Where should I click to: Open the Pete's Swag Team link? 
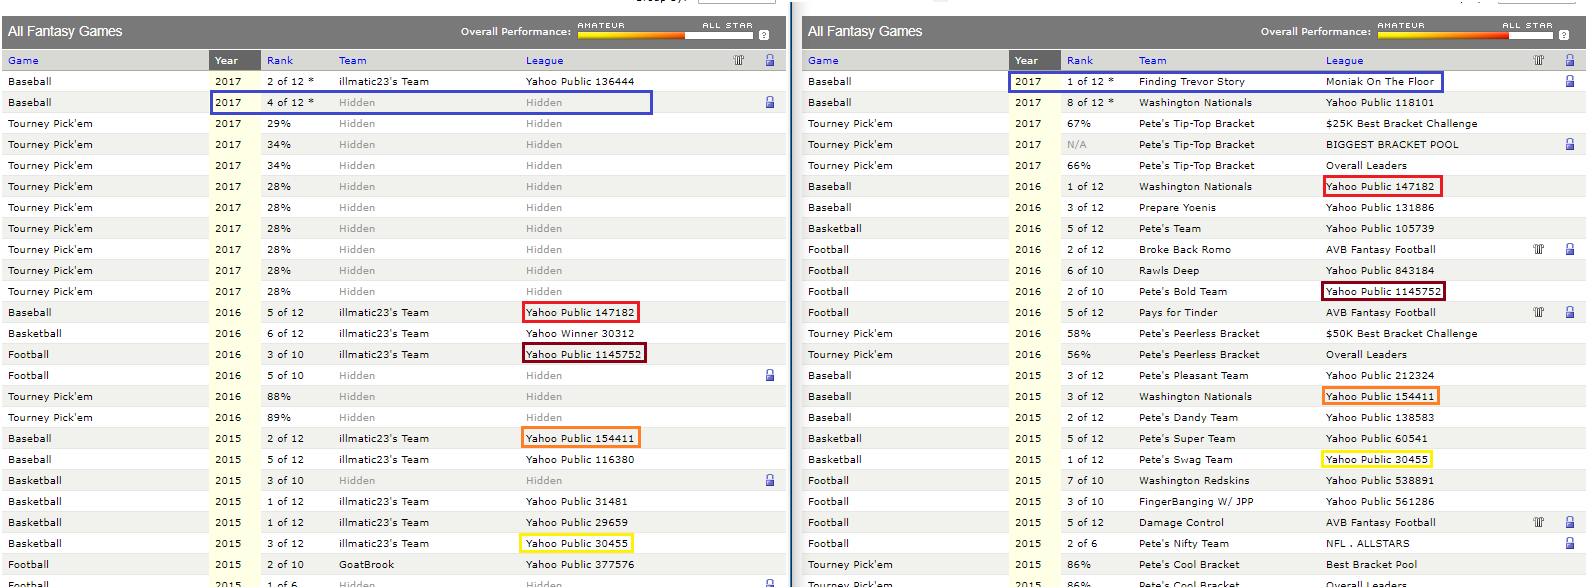(x=1186, y=460)
